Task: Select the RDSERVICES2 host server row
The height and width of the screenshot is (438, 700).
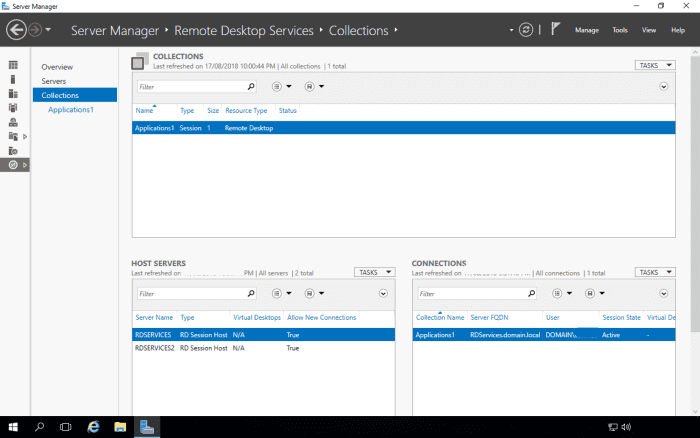Action: (x=263, y=348)
